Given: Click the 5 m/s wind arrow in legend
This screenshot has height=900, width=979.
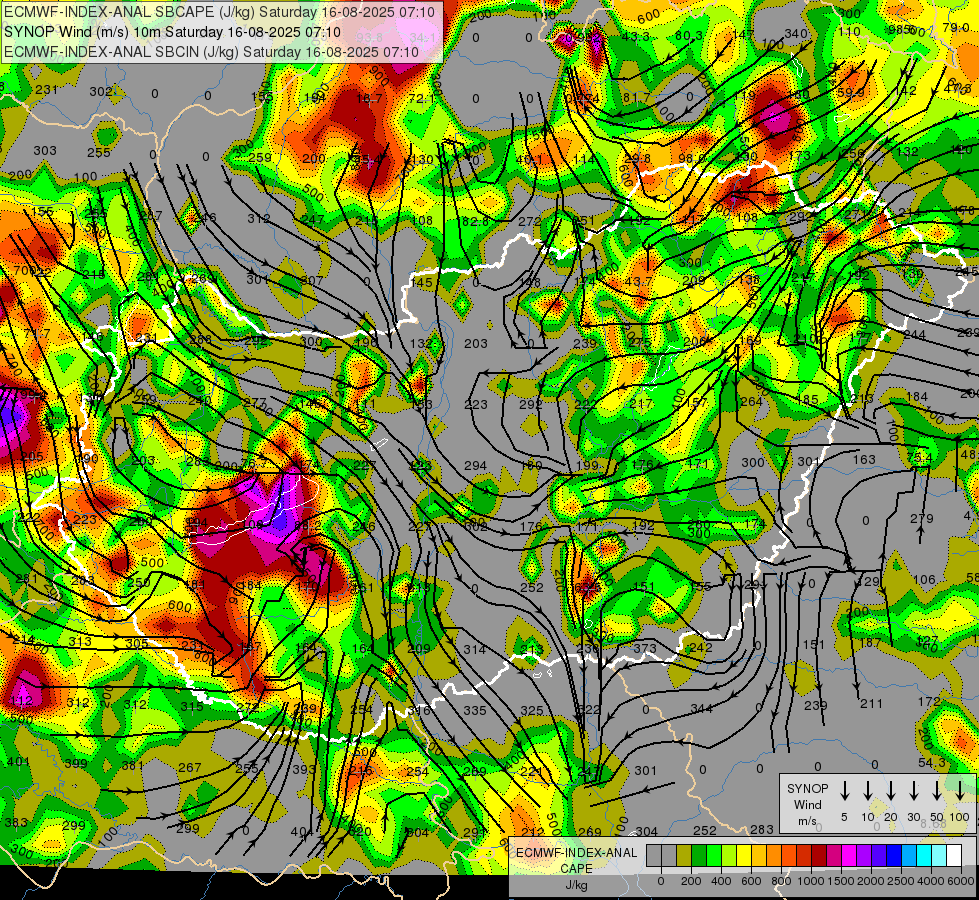Looking at the screenshot, I should (x=844, y=790).
